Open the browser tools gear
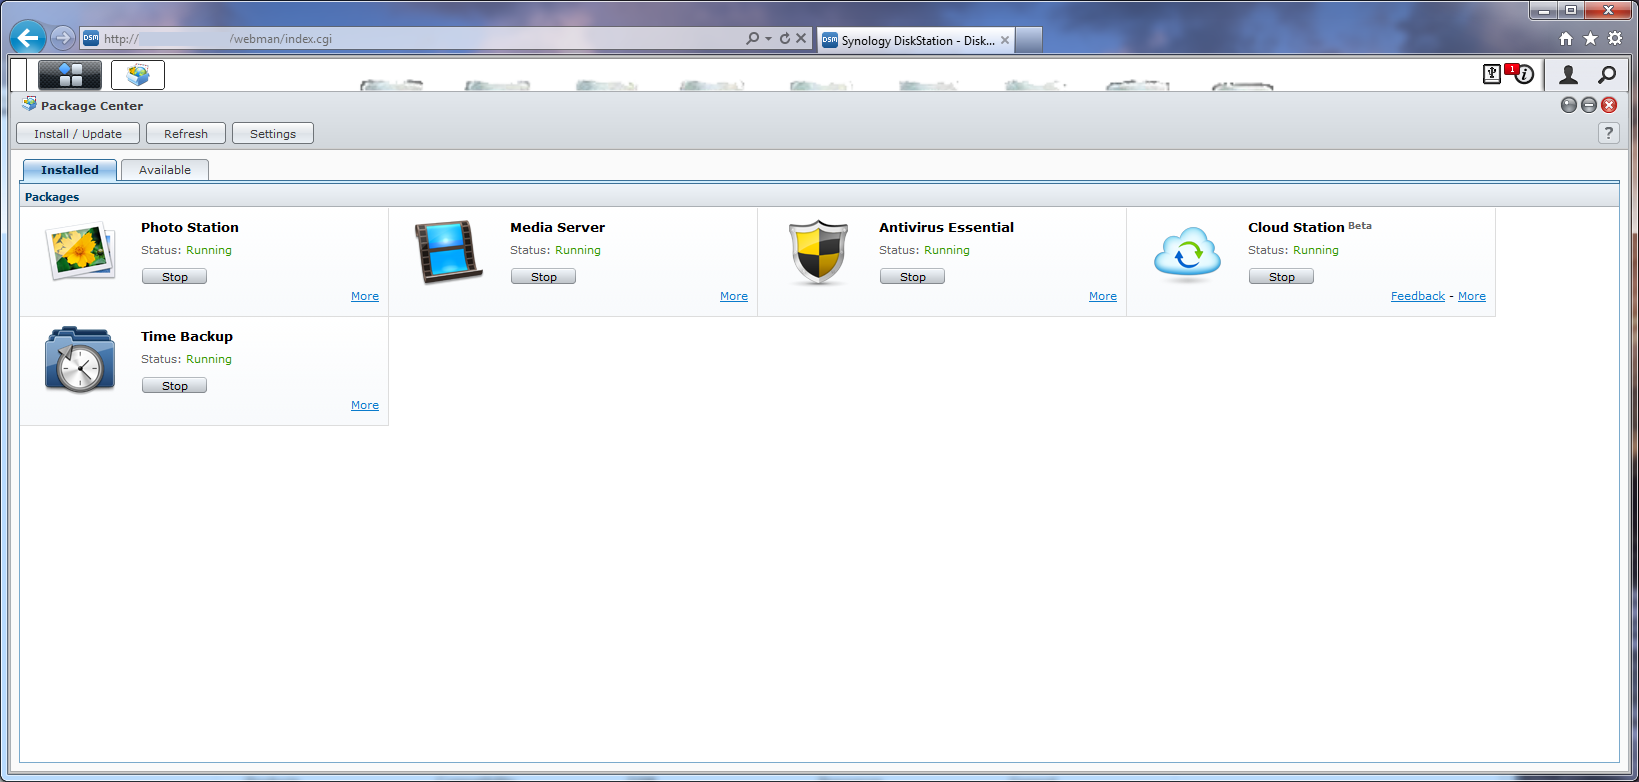Screen dimensions: 1639x782 click(1615, 38)
